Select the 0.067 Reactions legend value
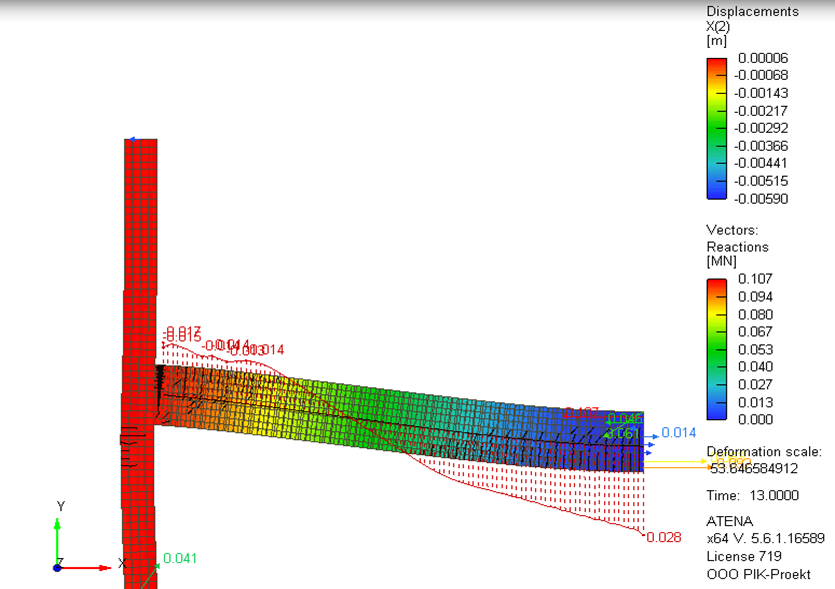 coord(755,331)
